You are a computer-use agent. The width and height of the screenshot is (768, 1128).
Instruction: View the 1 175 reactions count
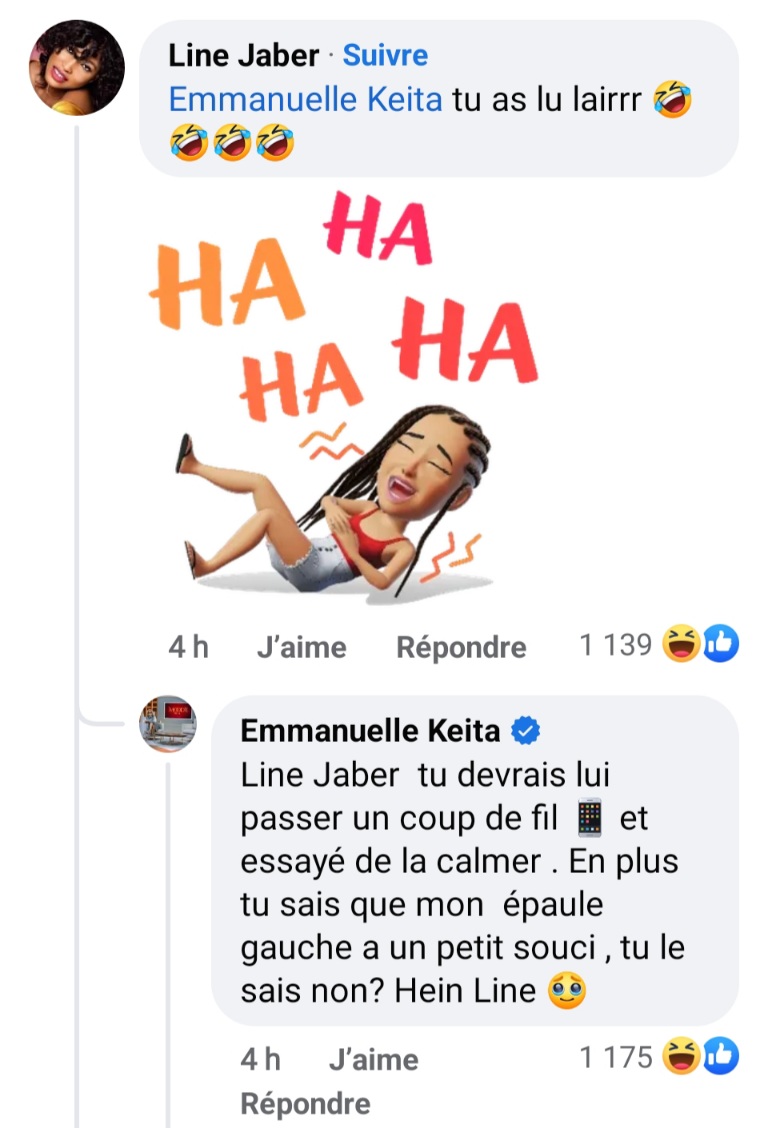(616, 1057)
